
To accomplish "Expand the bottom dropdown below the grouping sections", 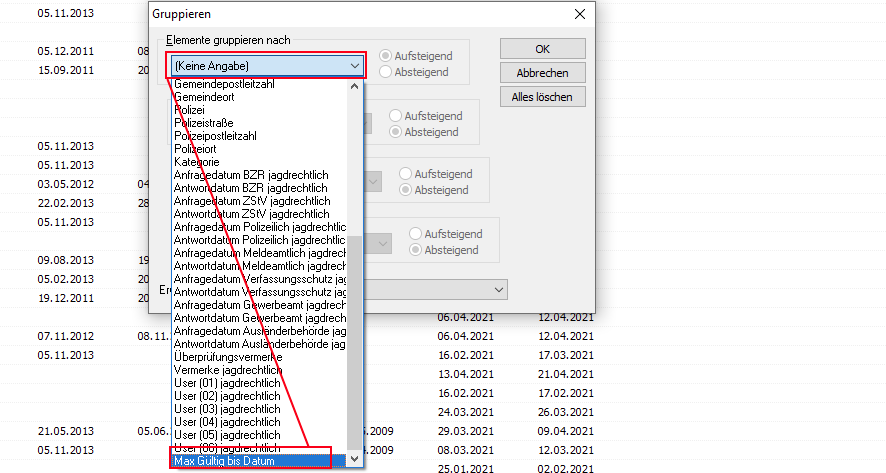I will click(497, 289).
